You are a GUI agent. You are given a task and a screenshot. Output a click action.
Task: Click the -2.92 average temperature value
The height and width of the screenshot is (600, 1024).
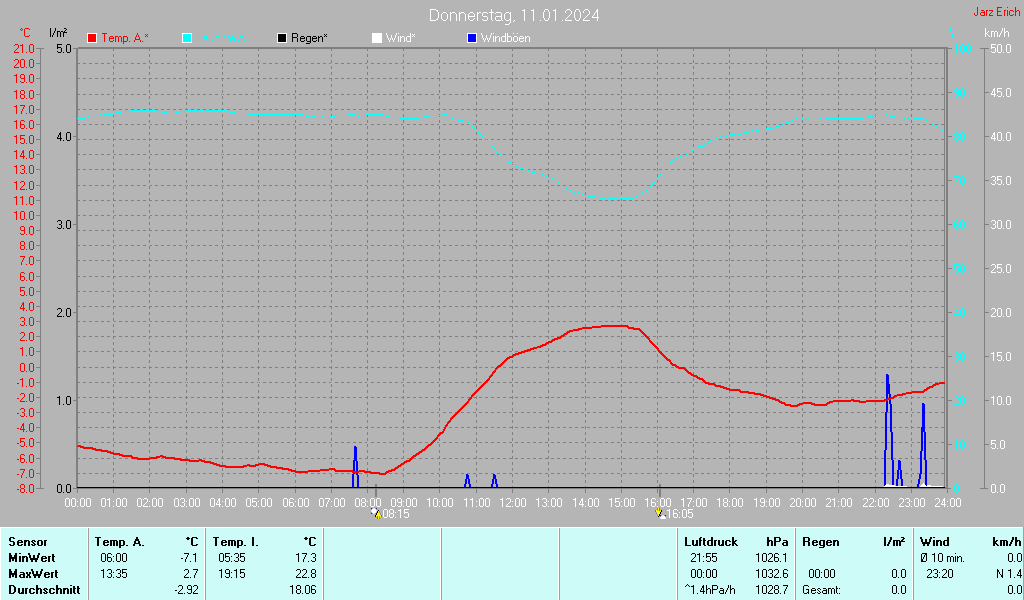click(x=185, y=590)
